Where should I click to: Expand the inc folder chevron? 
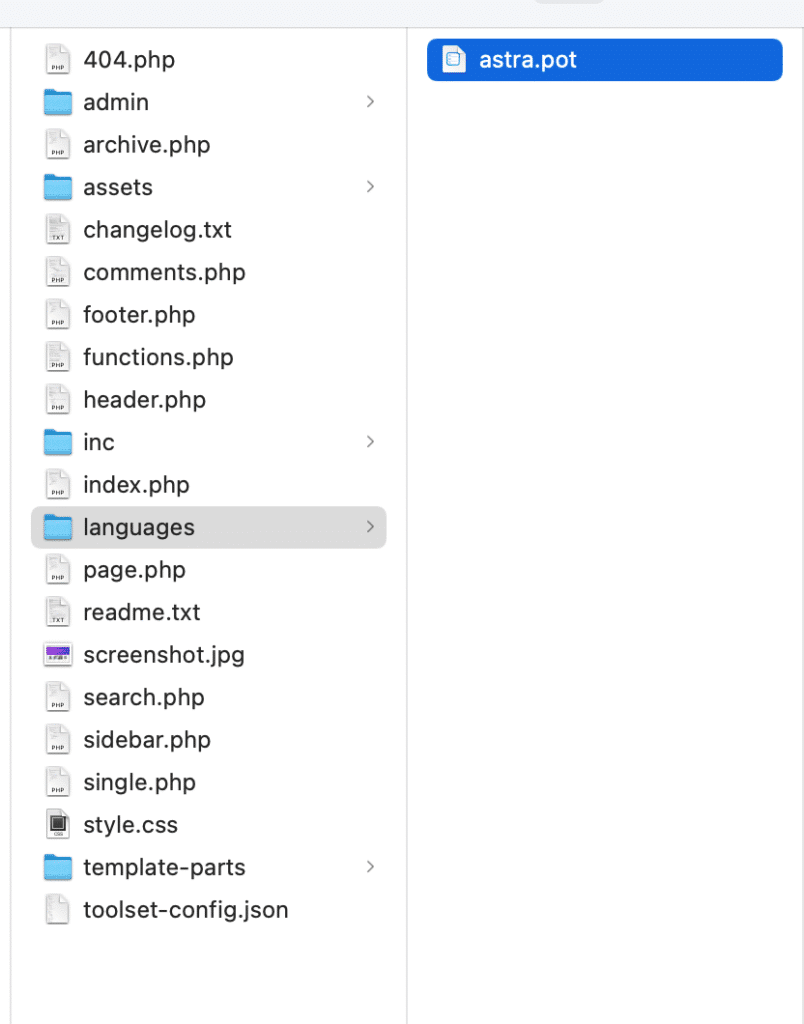(370, 442)
